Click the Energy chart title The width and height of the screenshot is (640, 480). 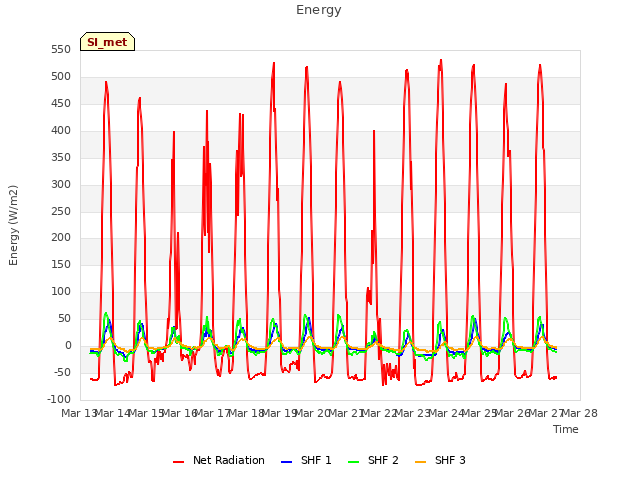coord(319,10)
